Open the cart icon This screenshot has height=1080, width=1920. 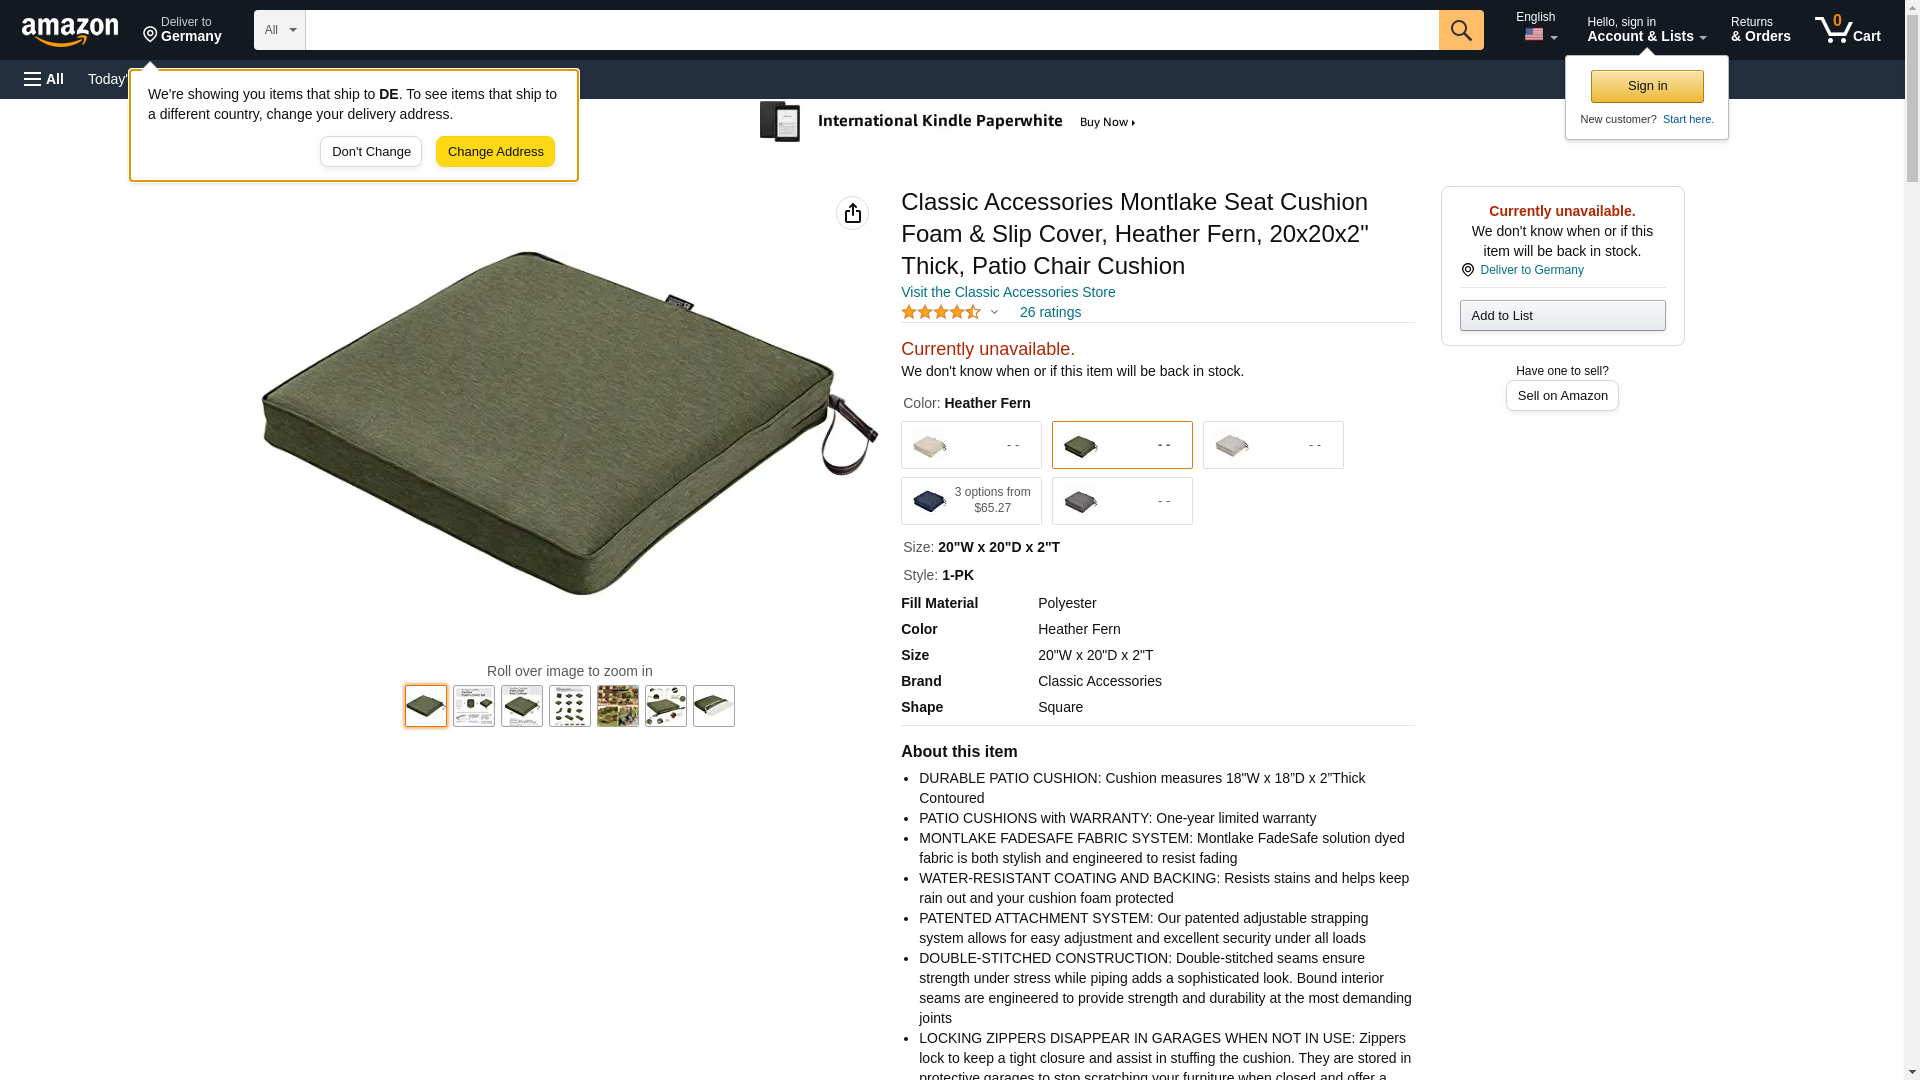tap(1848, 30)
